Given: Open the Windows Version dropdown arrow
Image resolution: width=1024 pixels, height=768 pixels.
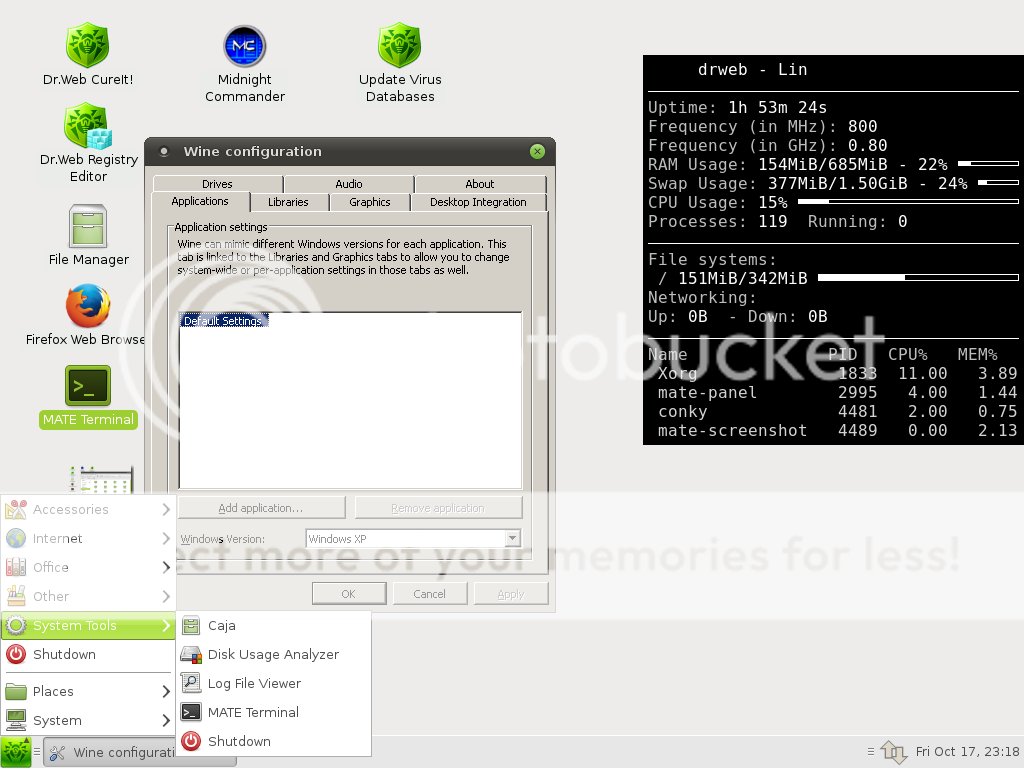Looking at the screenshot, I should pyautogui.click(x=513, y=539).
